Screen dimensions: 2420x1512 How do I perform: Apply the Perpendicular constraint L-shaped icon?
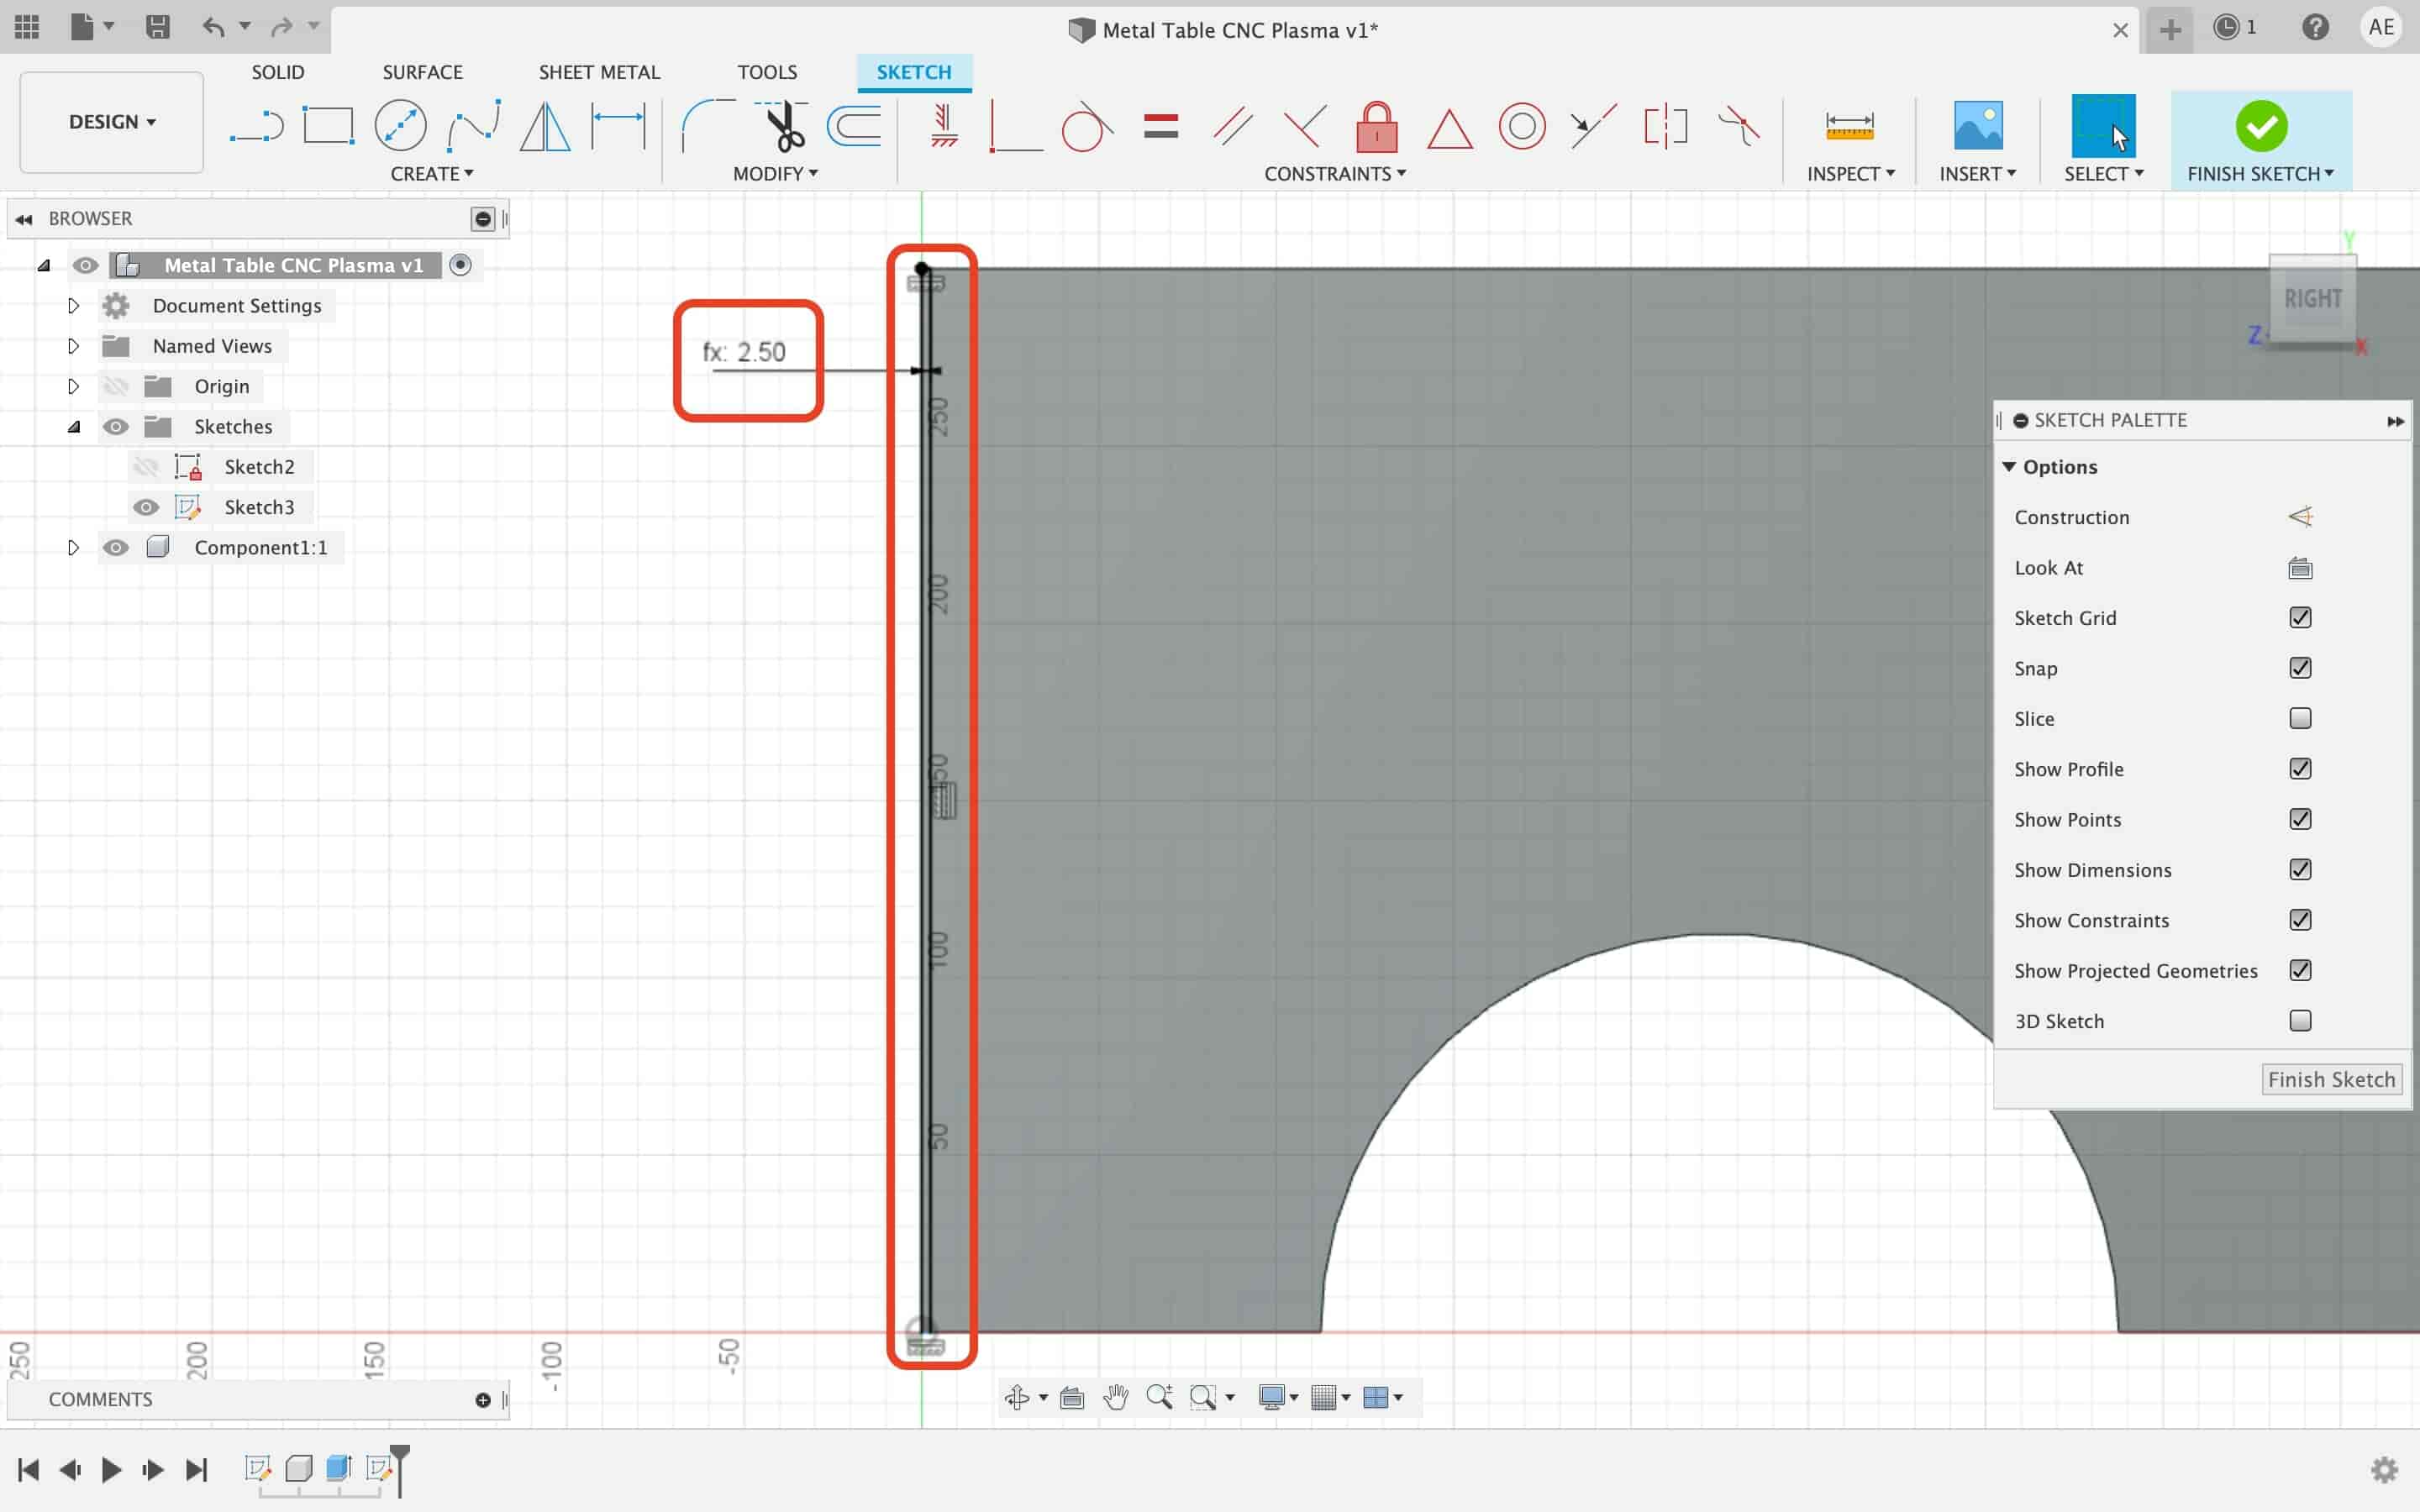point(1015,126)
